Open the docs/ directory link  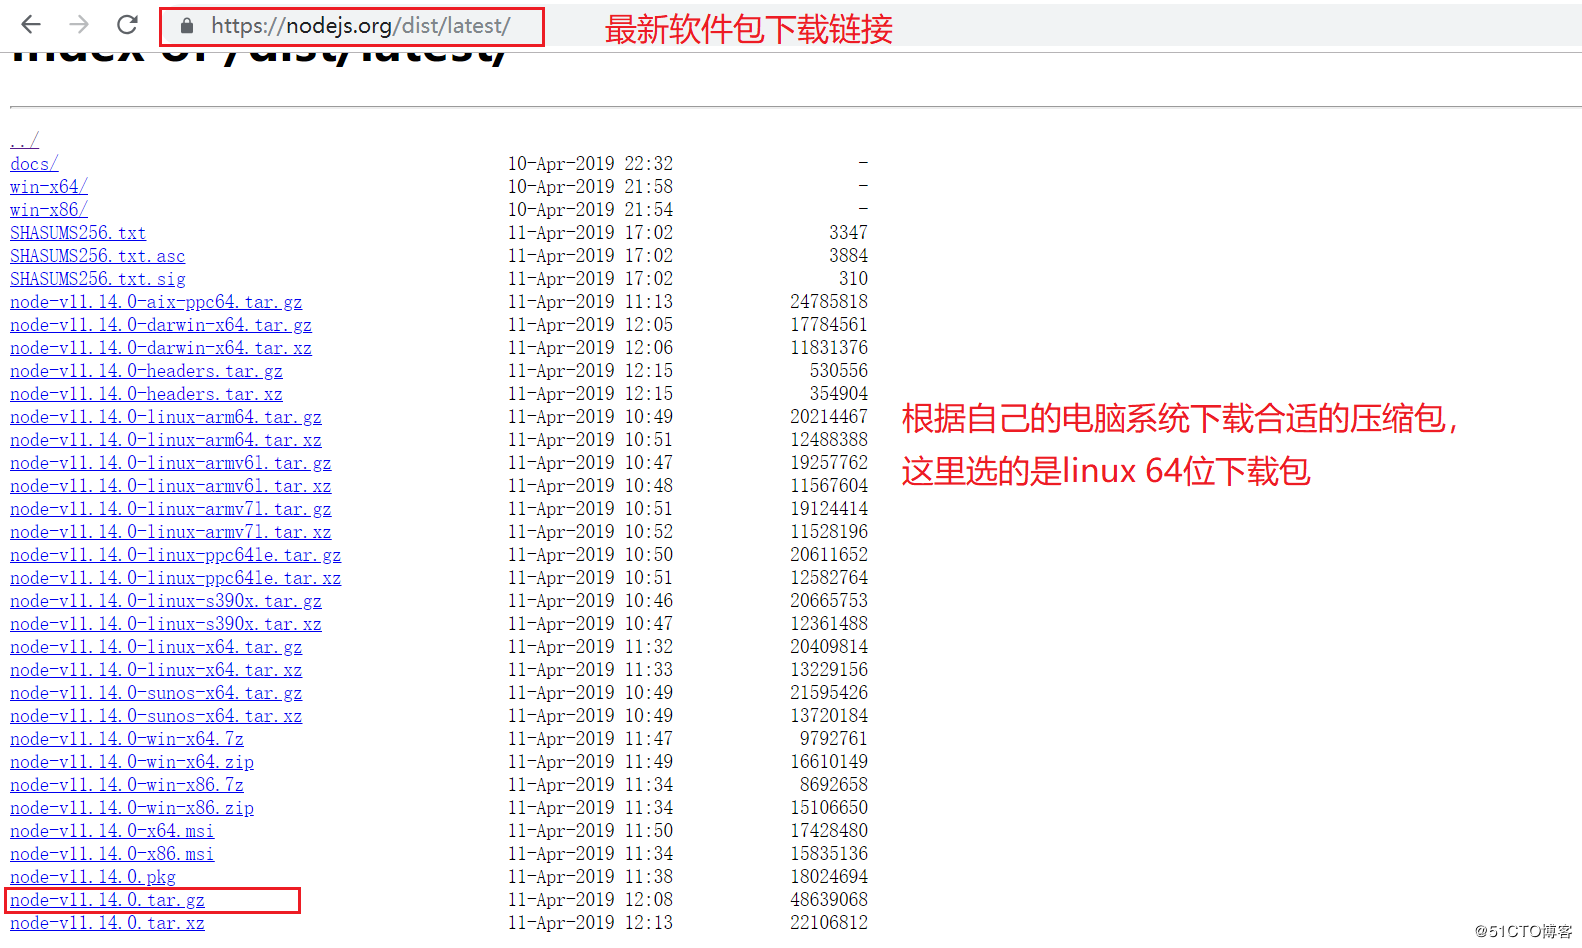pos(34,163)
